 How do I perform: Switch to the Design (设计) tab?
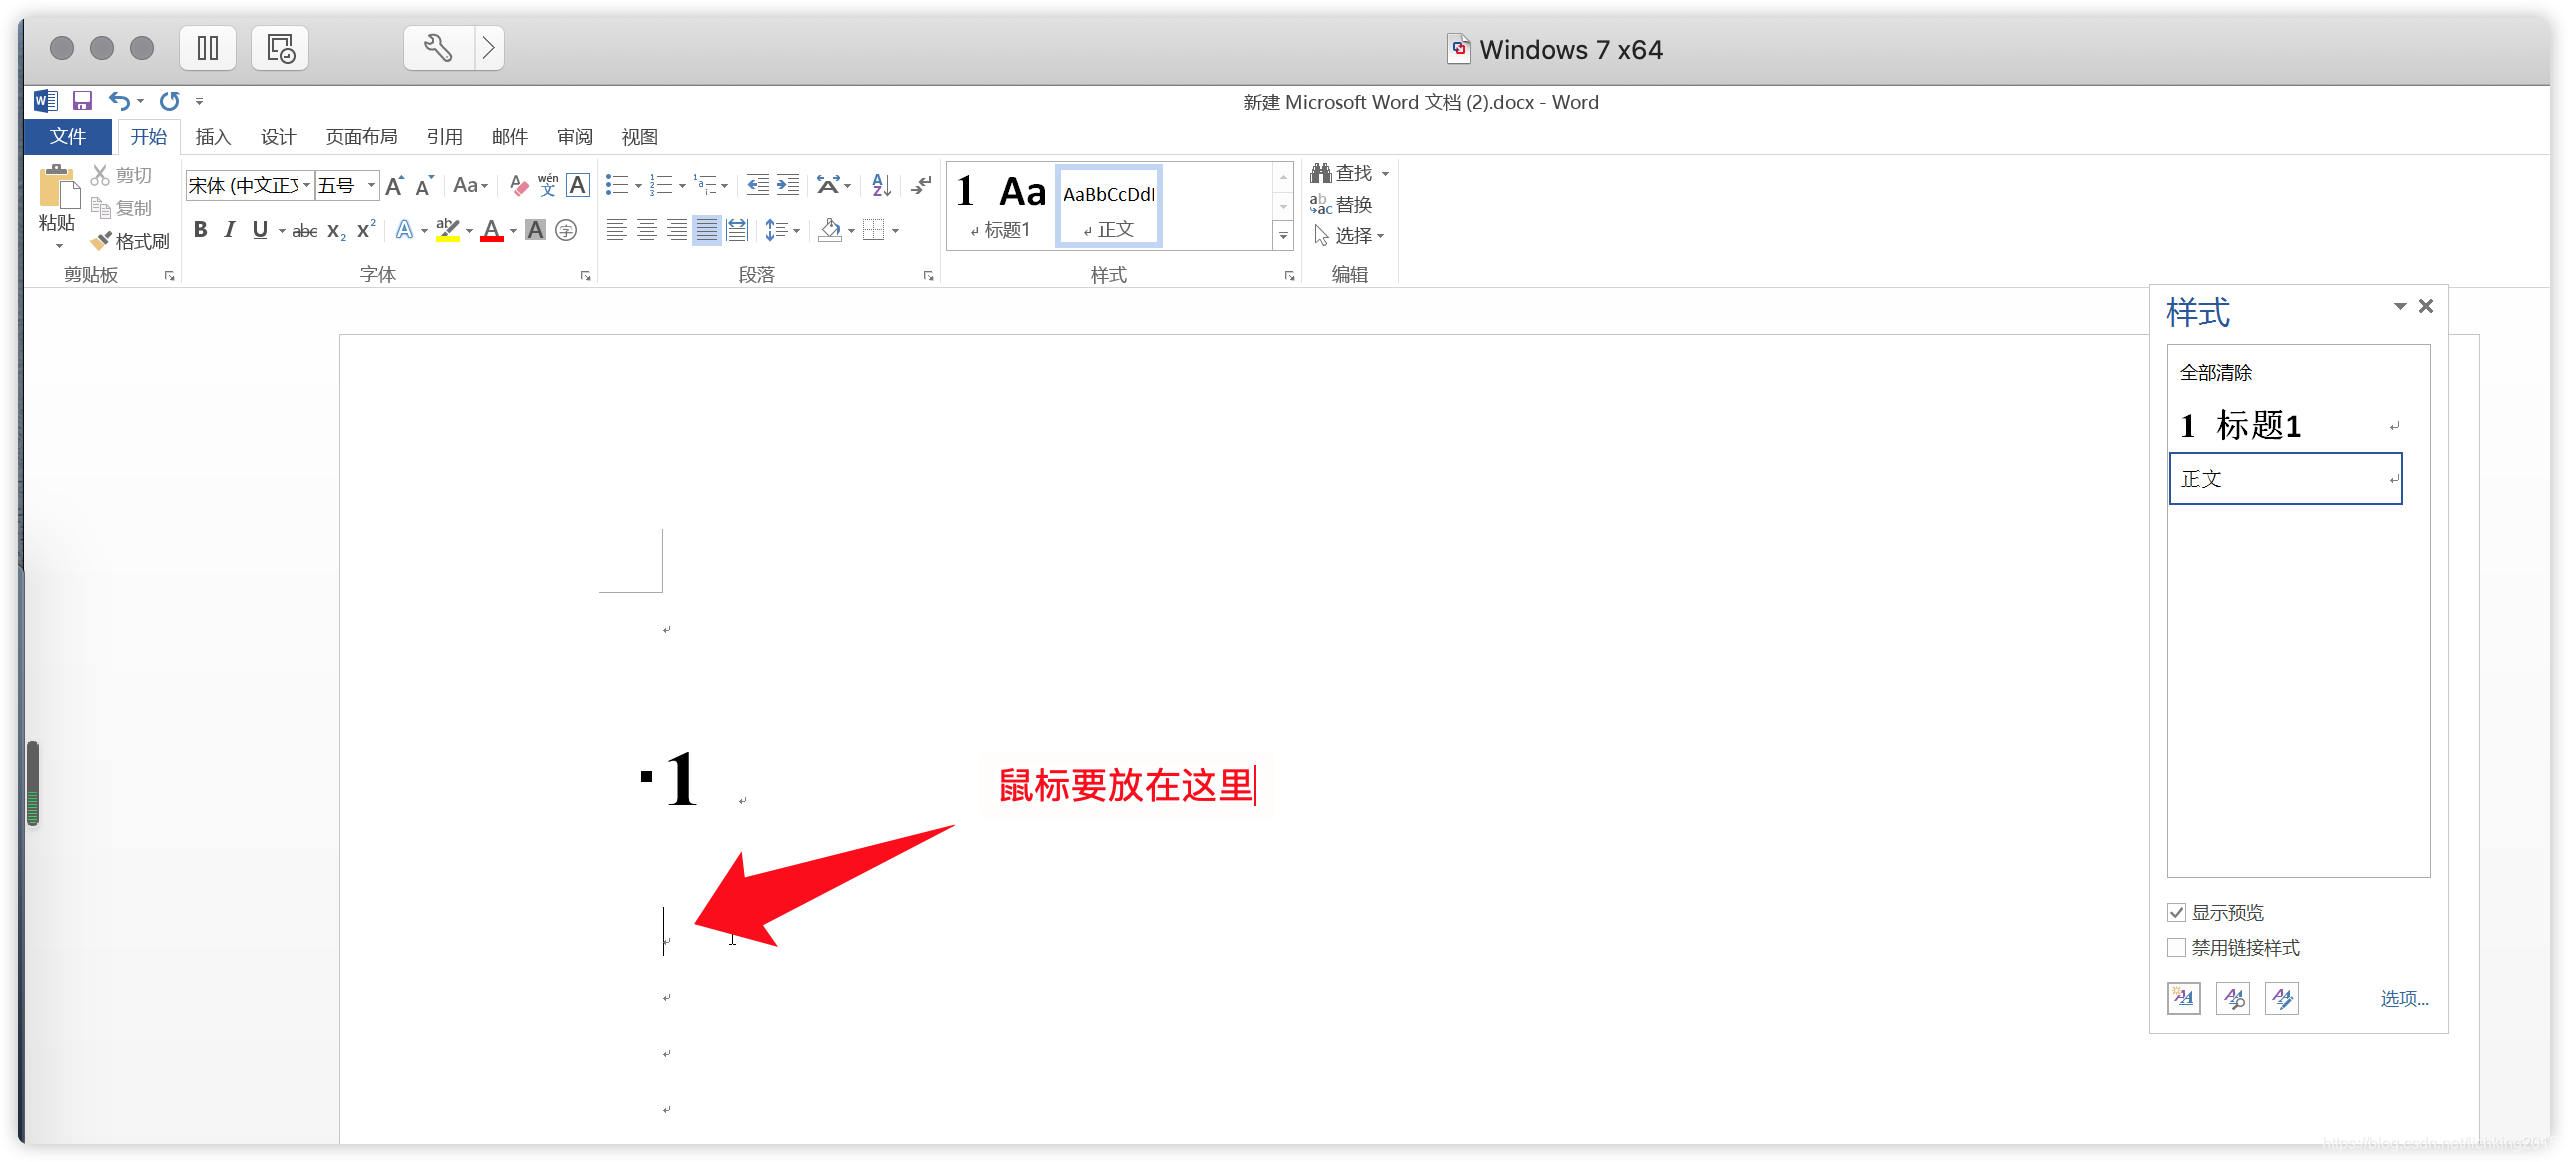point(279,137)
